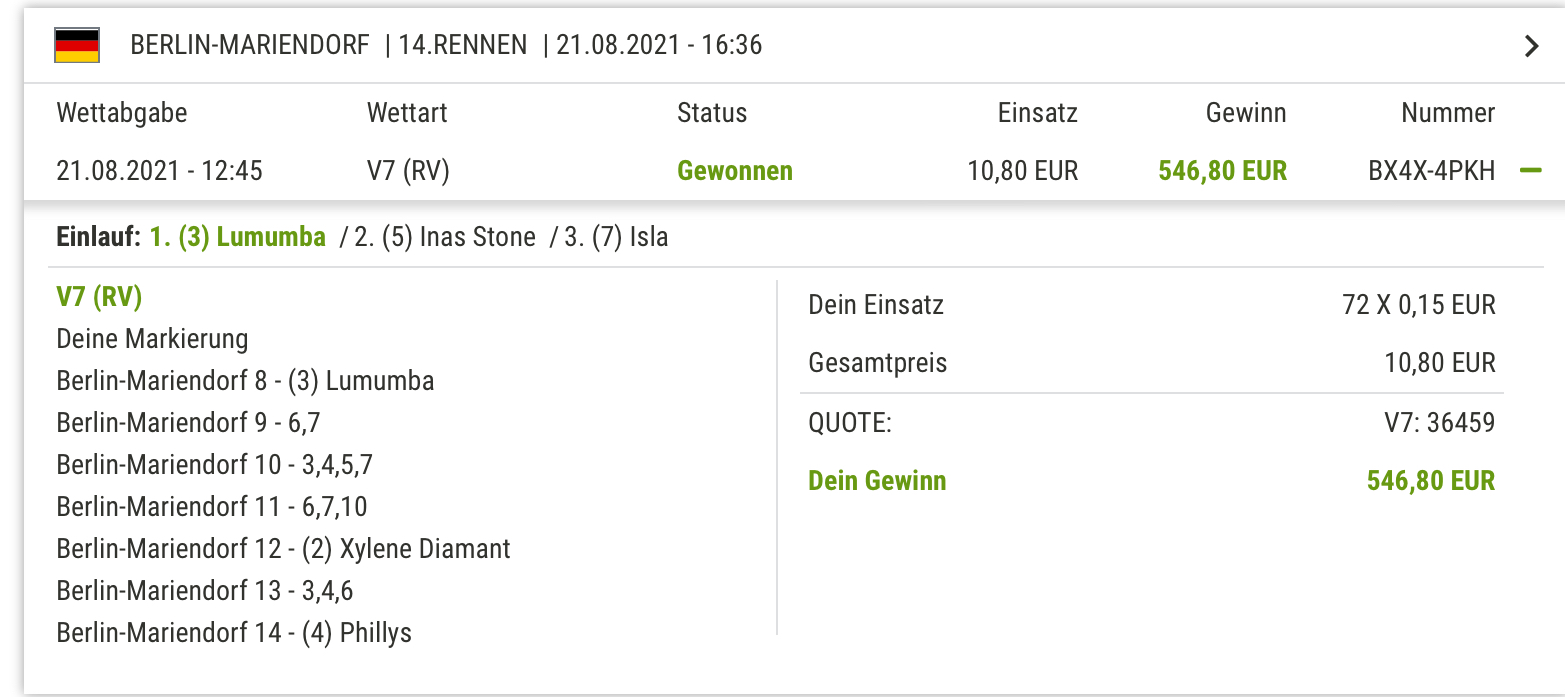Image resolution: width=1565 pixels, height=697 pixels.
Task: Click the Status column header
Action: [712, 113]
